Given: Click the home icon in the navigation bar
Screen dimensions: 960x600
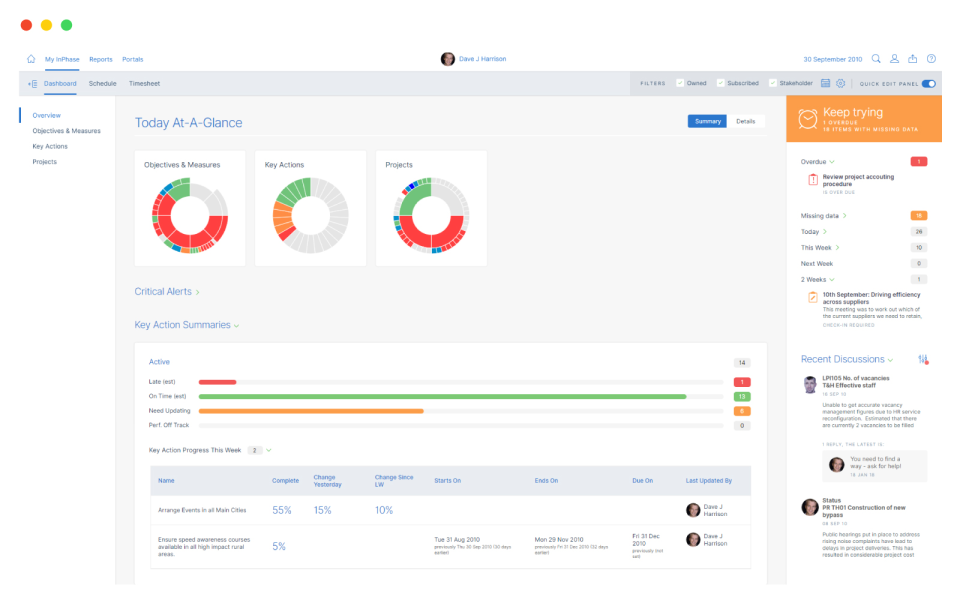Looking at the screenshot, I should (30, 59).
